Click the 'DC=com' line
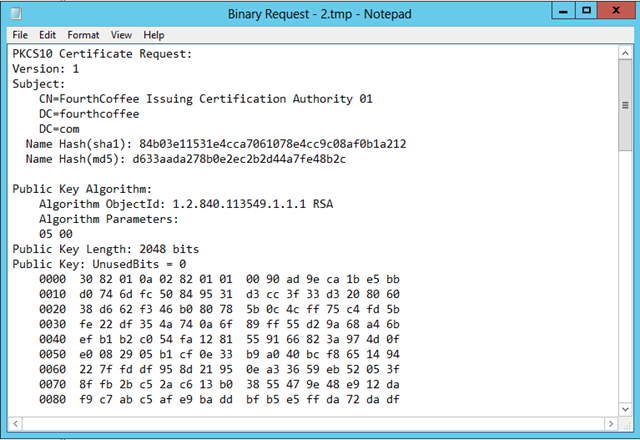This screenshot has width=640, height=440. (x=59, y=129)
